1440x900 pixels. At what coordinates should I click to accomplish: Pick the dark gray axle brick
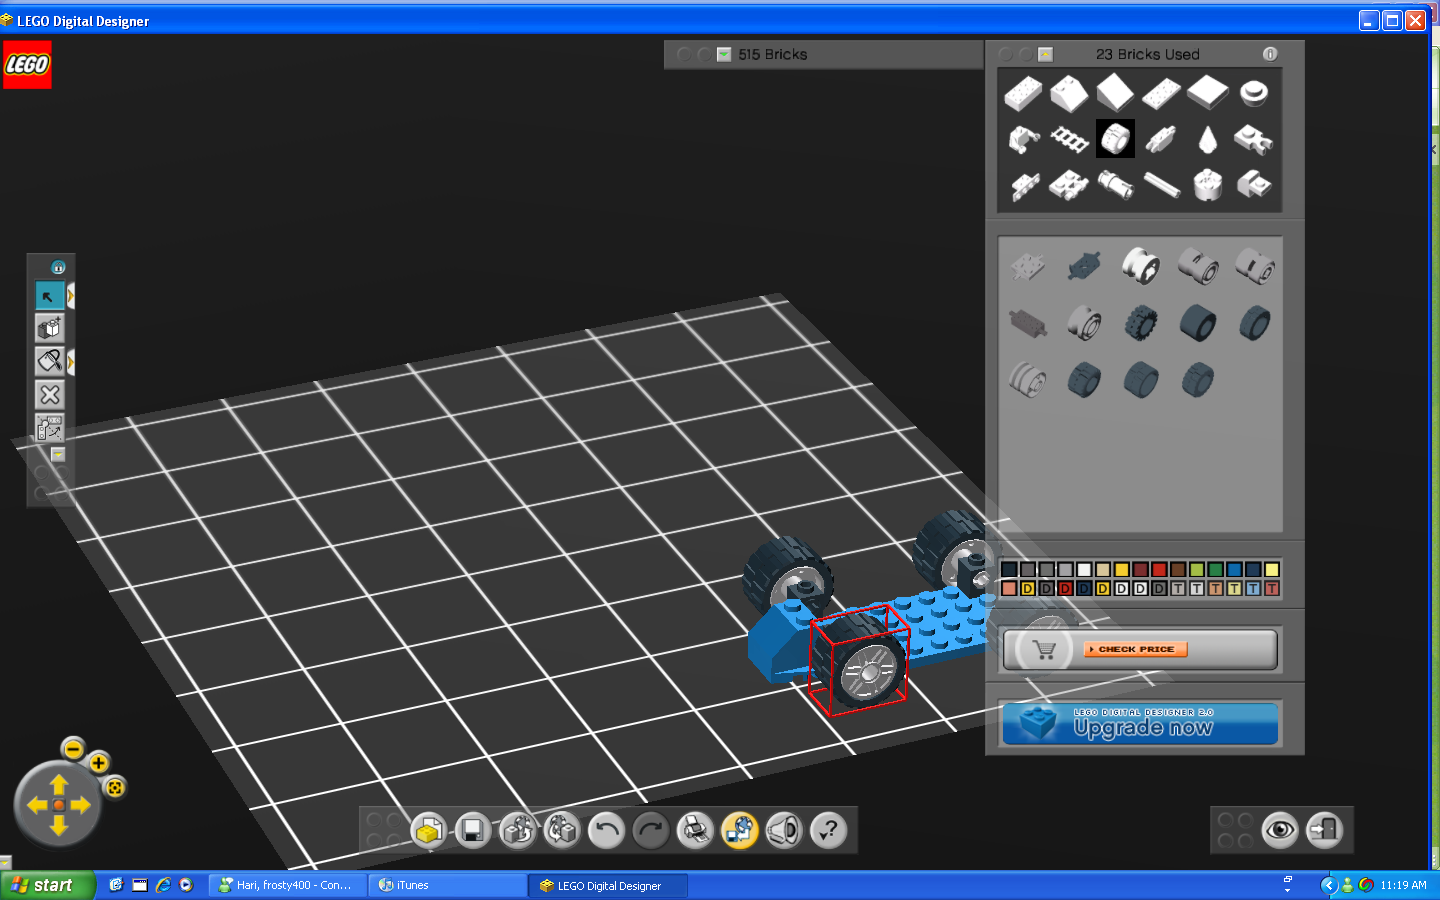click(x=1028, y=323)
